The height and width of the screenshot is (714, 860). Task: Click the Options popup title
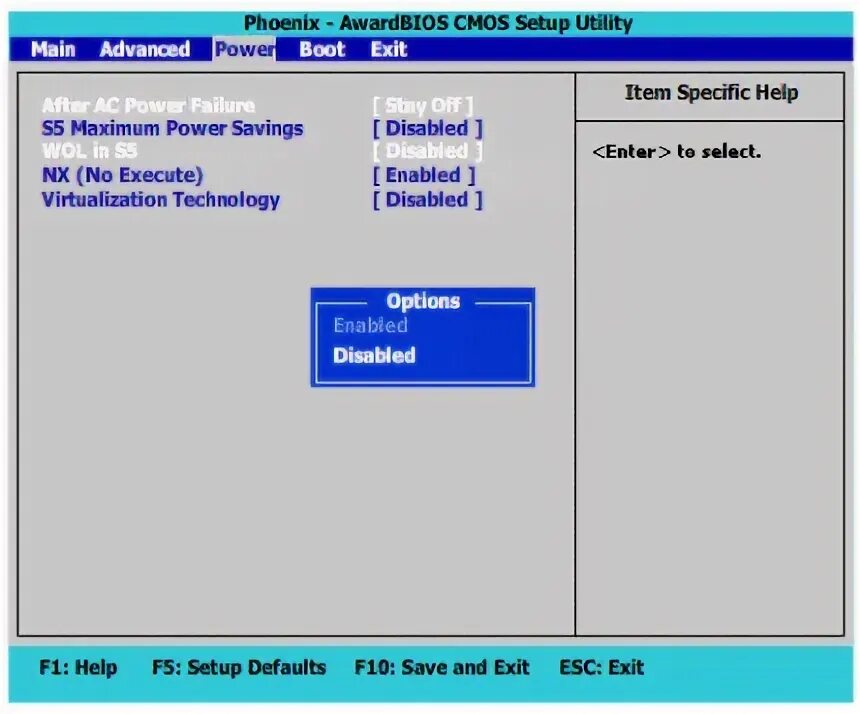[x=423, y=301]
